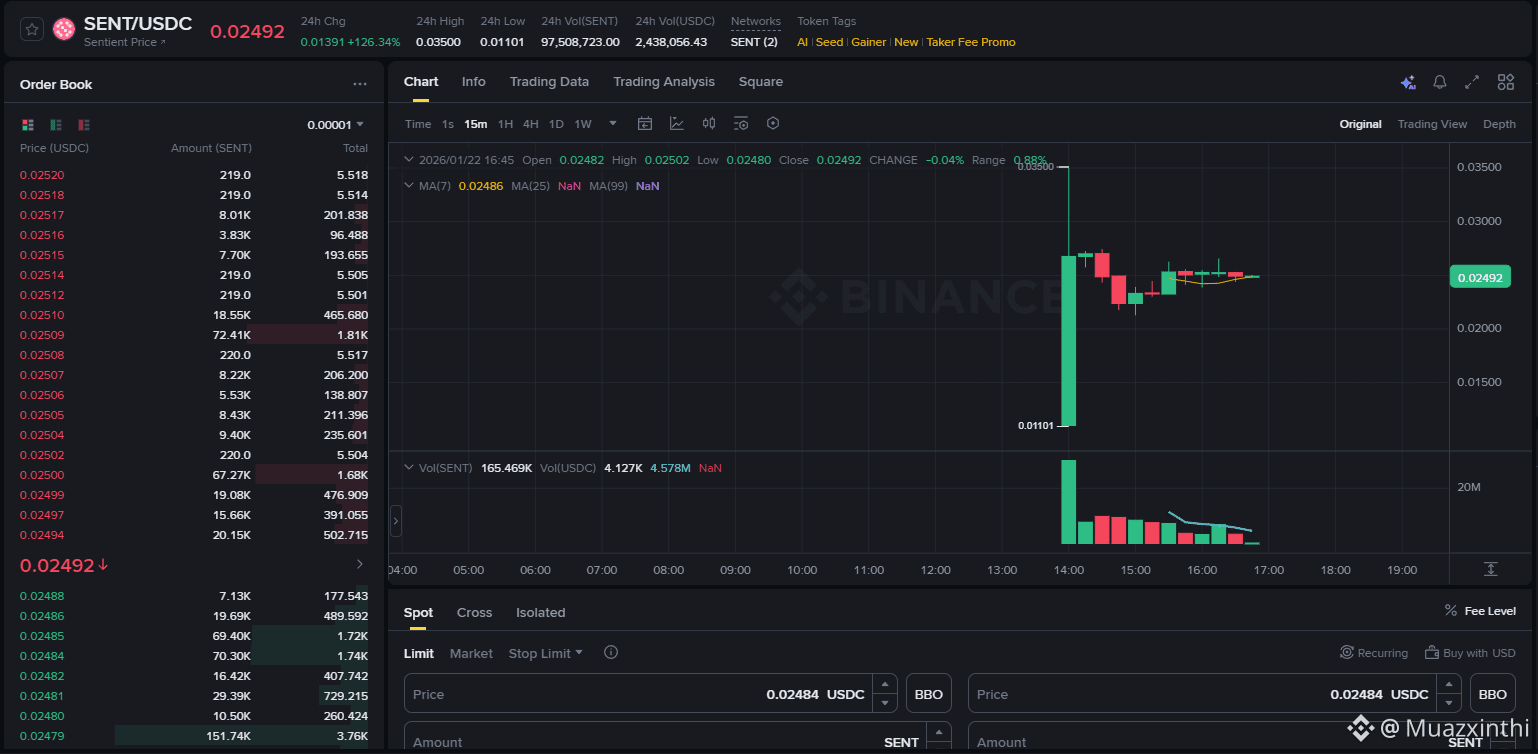Click the buy price stepper arrows

tap(884, 694)
